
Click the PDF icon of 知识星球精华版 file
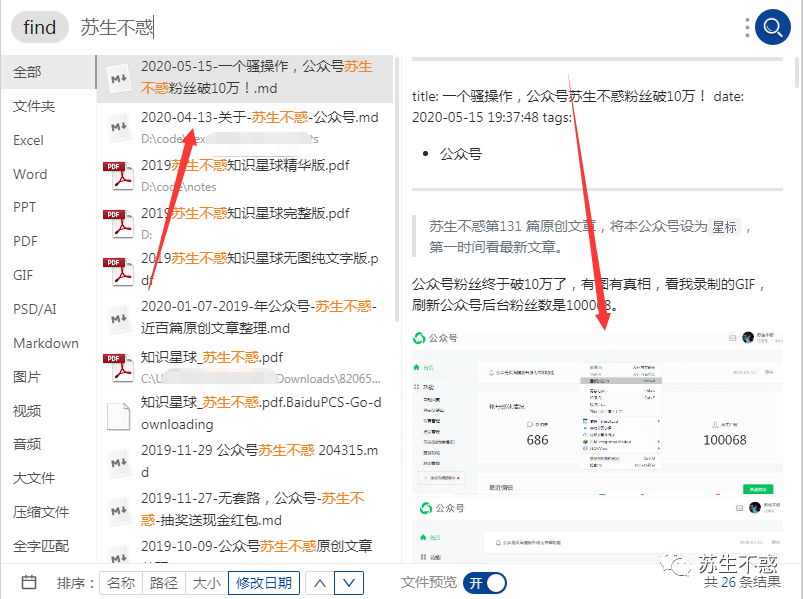tap(119, 175)
